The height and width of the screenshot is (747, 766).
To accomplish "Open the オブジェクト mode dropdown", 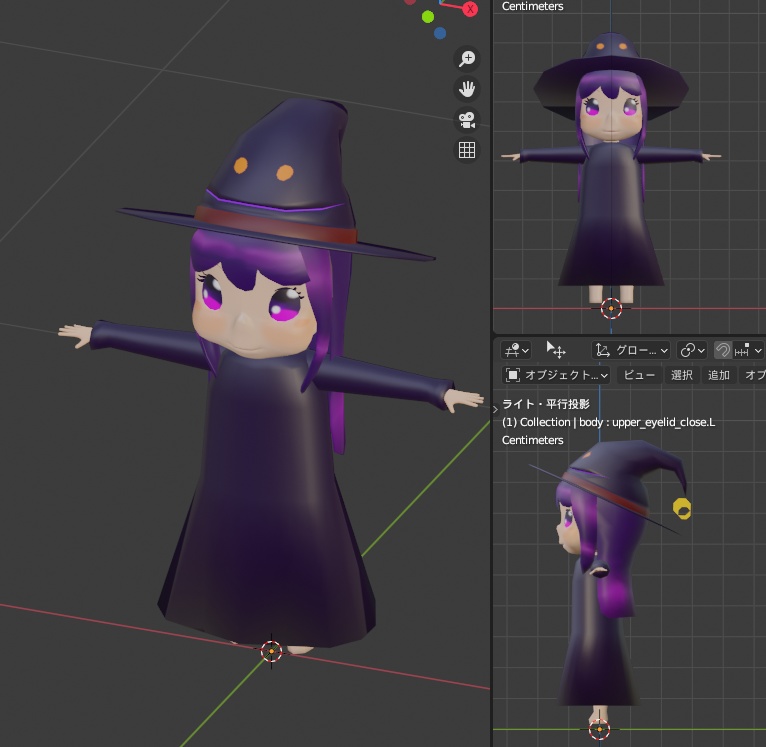I will coord(556,375).
